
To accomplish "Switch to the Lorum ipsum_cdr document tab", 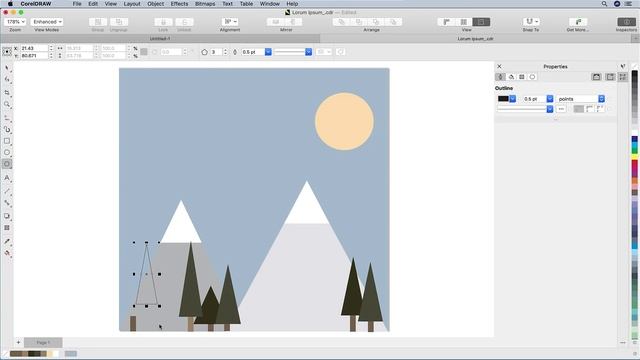I will click(x=476, y=39).
